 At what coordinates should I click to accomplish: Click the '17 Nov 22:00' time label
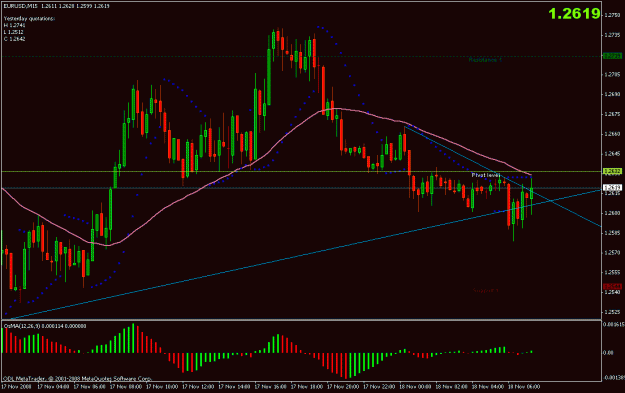point(379,386)
